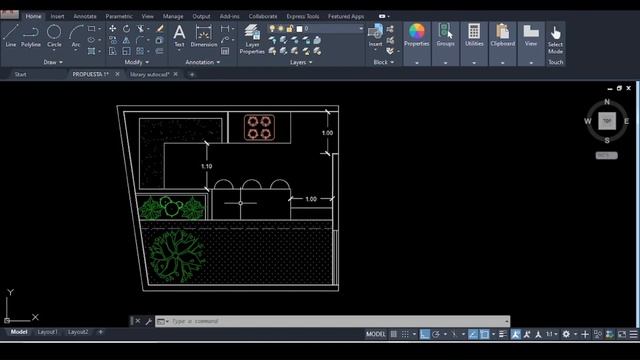Open the Annotate ribbon tab
The height and width of the screenshot is (360, 640).
(85, 16)
